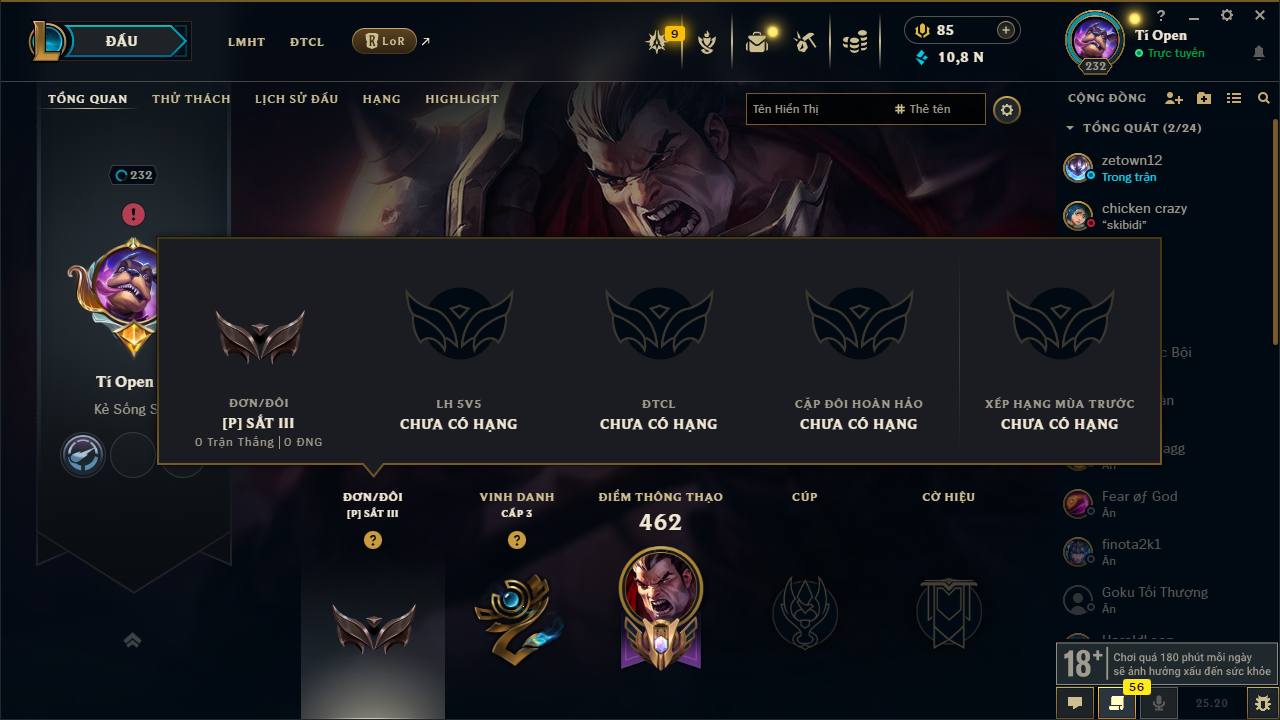The width and height of the screenshot is (1280, 720).
Task: Open the Crafting hammer icon
Action: click(x=805, y=41)
